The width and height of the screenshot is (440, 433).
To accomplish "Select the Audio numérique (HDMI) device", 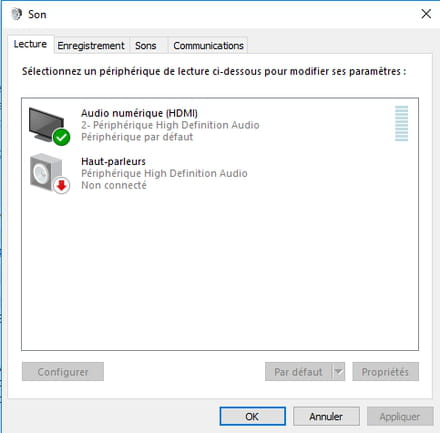I will [x=220, y=125].
